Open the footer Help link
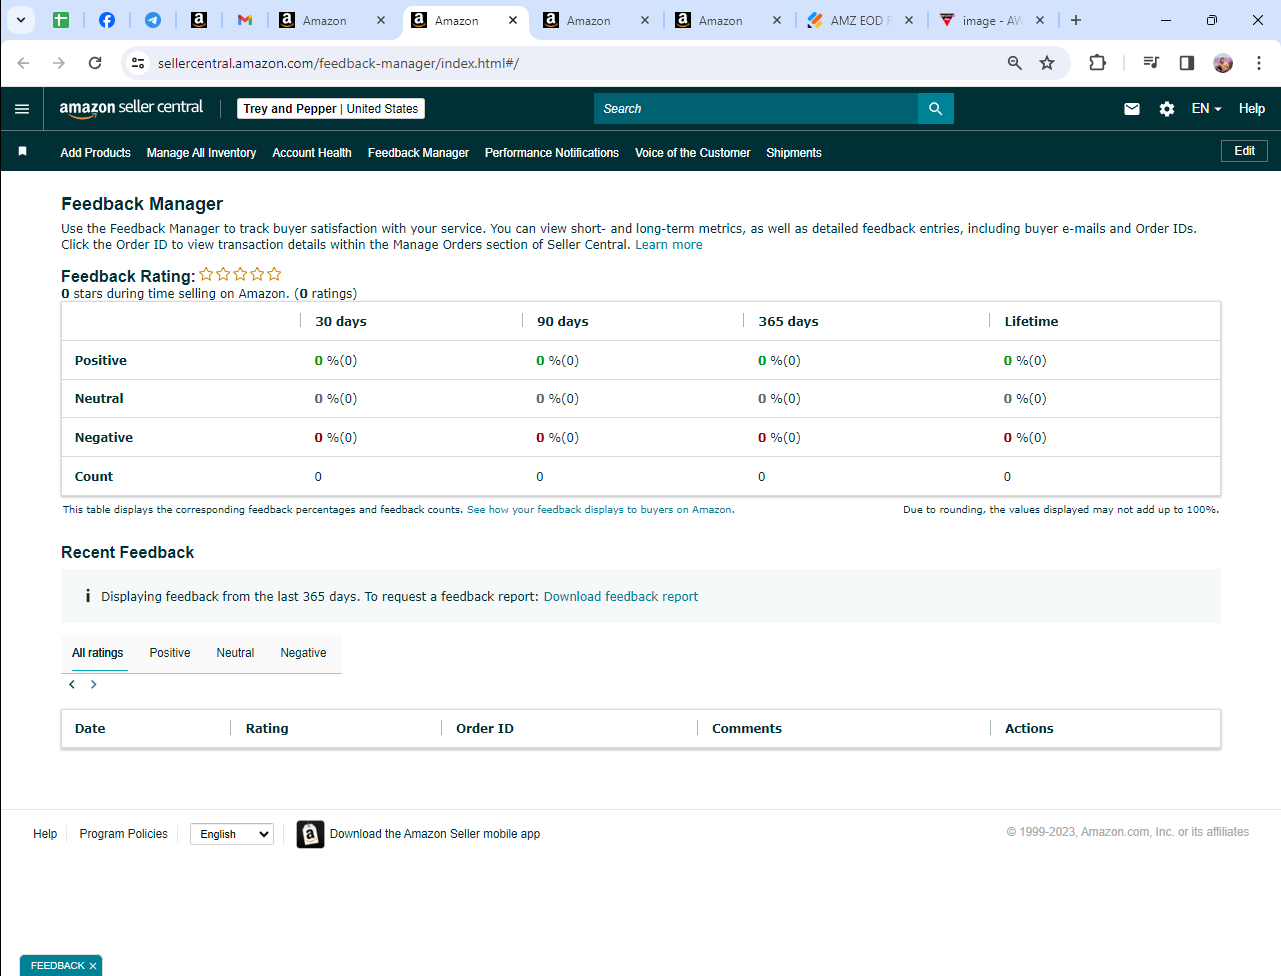1281x976 pixels. pos(45,834)
